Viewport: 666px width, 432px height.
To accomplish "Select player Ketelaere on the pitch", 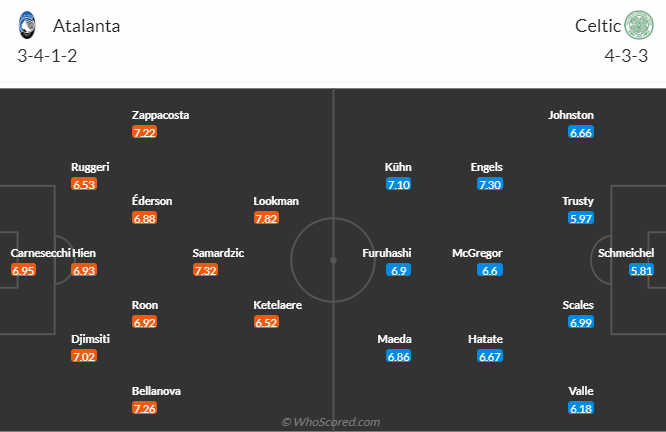I will point(276,305).
